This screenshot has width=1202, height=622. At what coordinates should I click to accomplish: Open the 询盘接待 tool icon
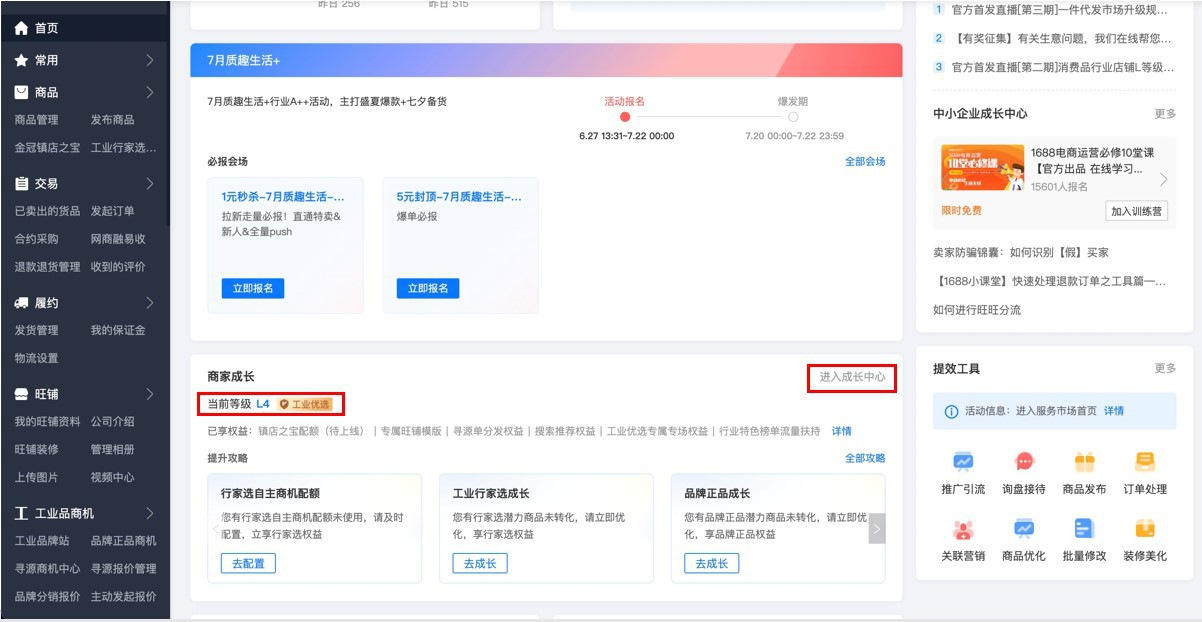tap(1024, 462)
